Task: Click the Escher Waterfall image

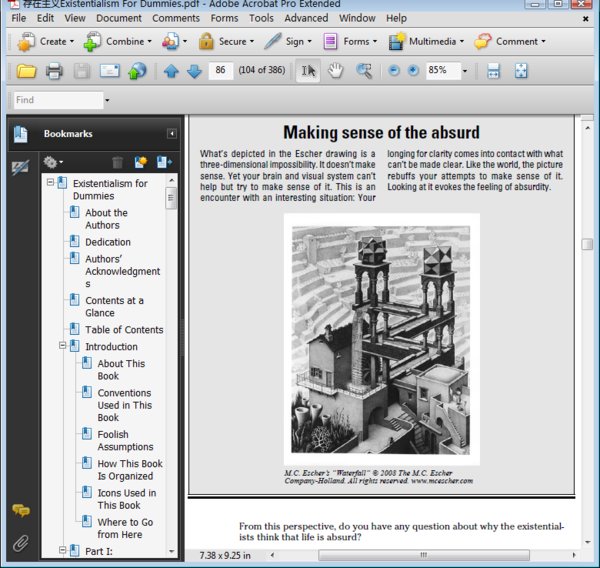Action: [381, 340]
